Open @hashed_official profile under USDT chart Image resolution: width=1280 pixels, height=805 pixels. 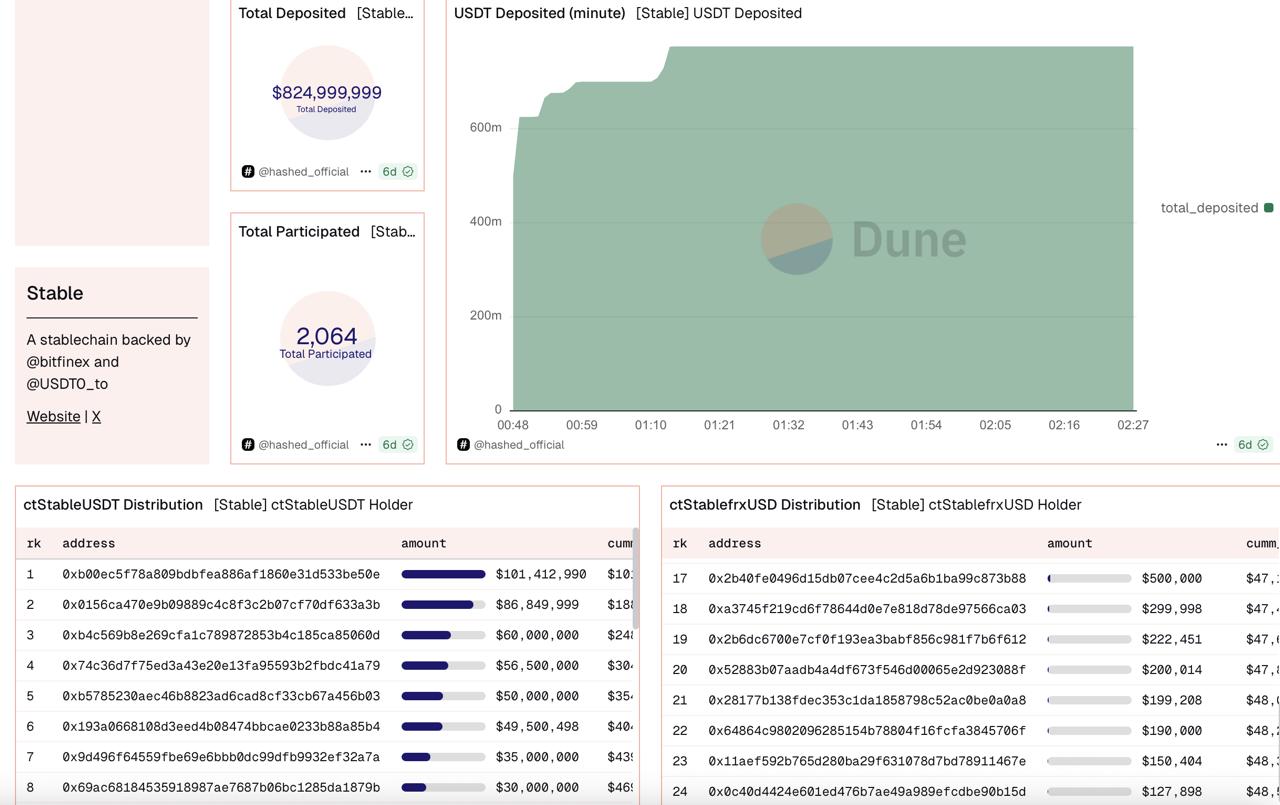tap(518, 445)
